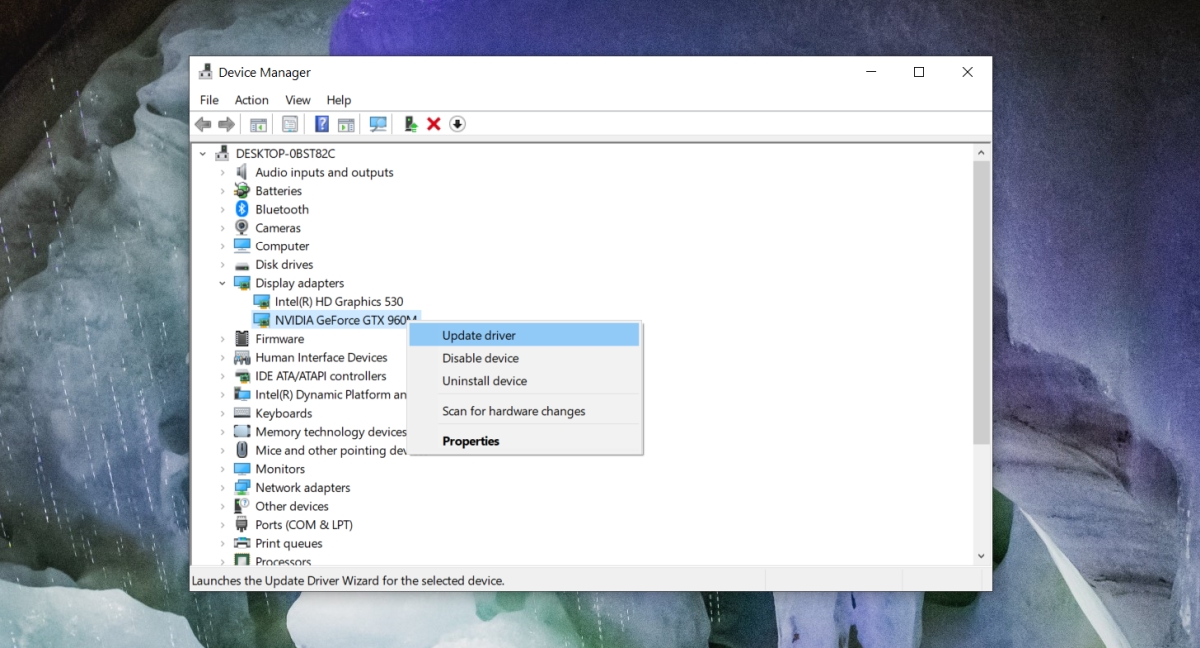Image resolution: width=1200 pixels, height=648 pixels.
Task: Expand the Batteries chevron
Action: click(223, 191)
